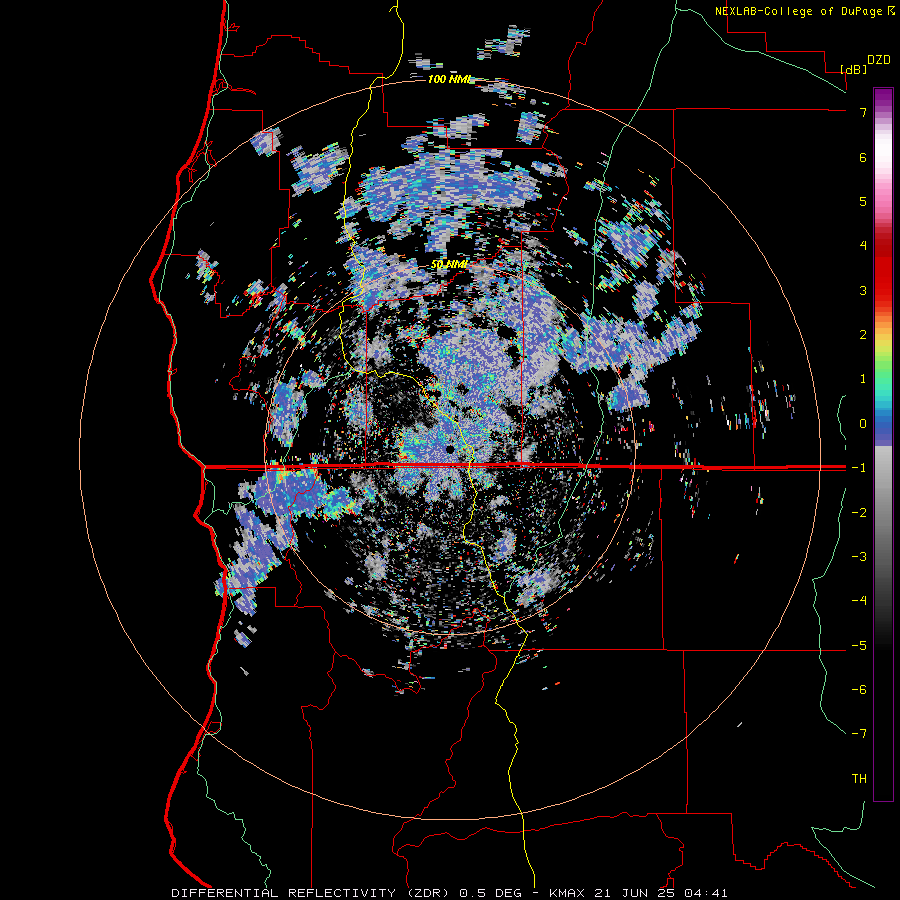Click the scale value -7 on the legend

click(859, 734)
